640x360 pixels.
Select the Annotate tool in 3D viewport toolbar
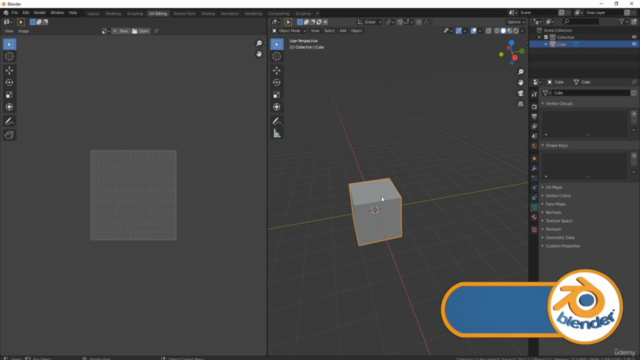point(276,121)
